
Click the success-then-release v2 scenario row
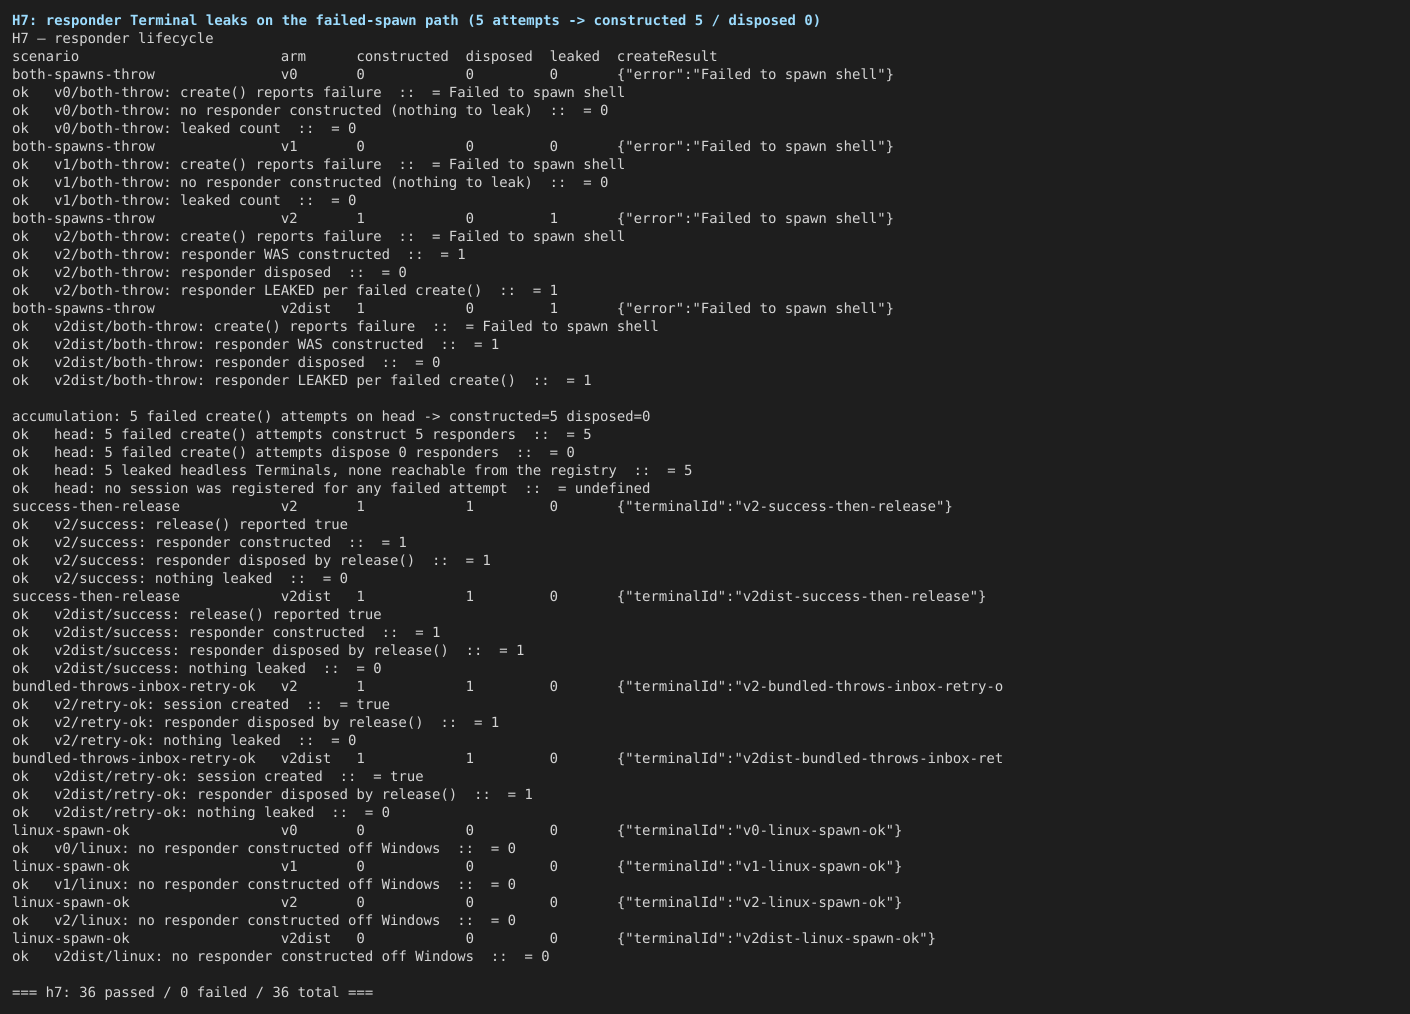click(x=482, y=506)
